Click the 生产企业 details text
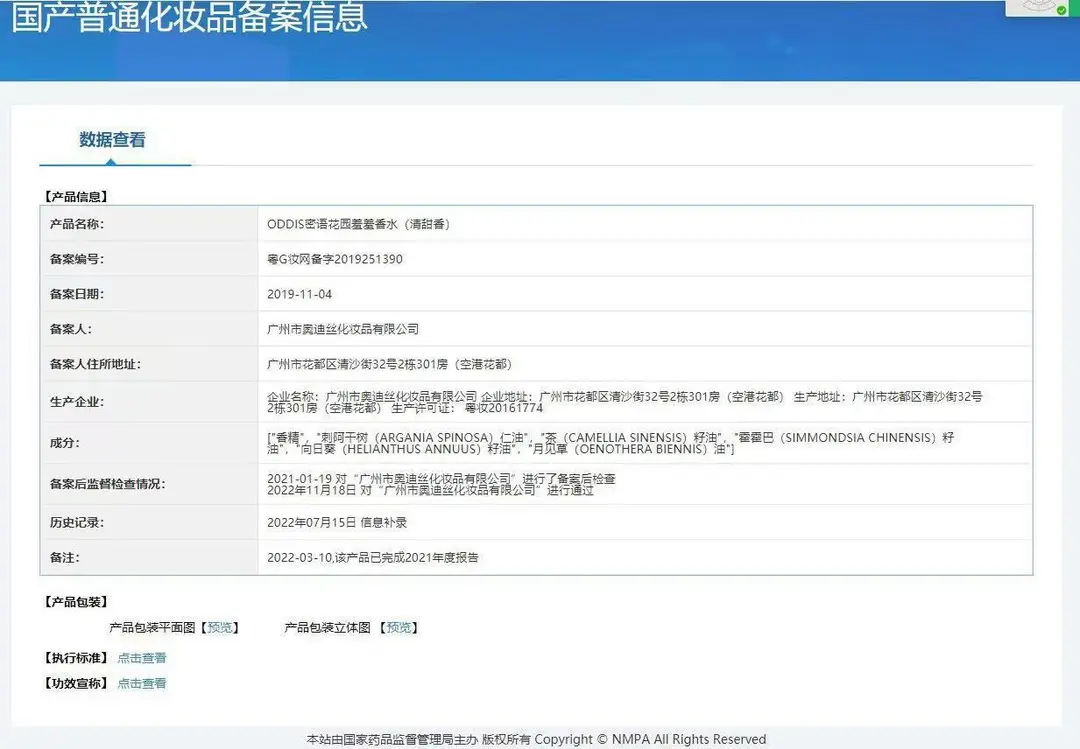The width and height of the screenshot is (1080, 749). [x=625, y=402]
